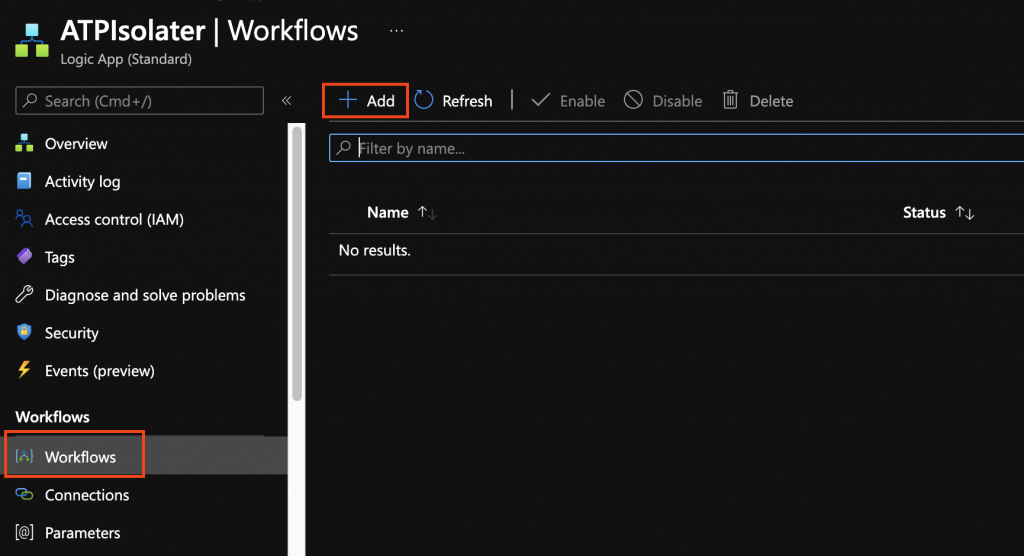Collapse the sidebar with double chevron
The image size is (1024, 556).
[286, 101]
